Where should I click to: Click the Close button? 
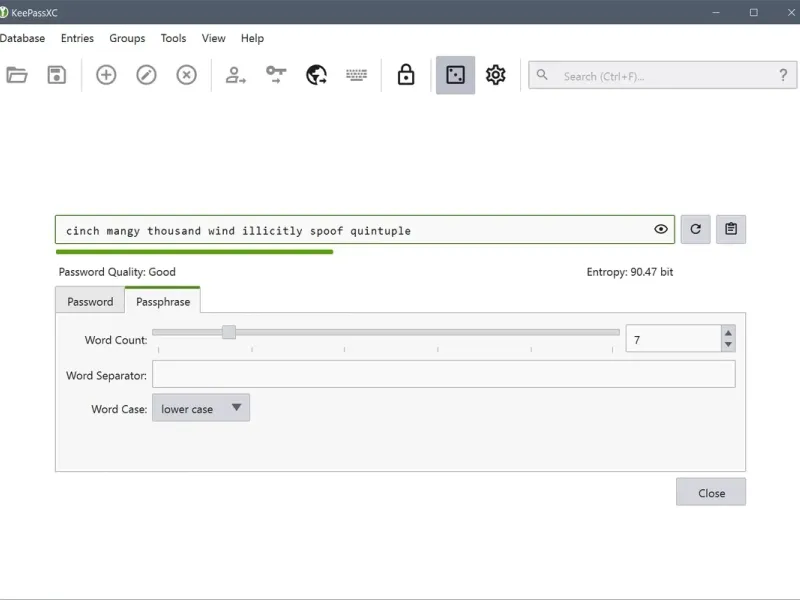[711, 492]
